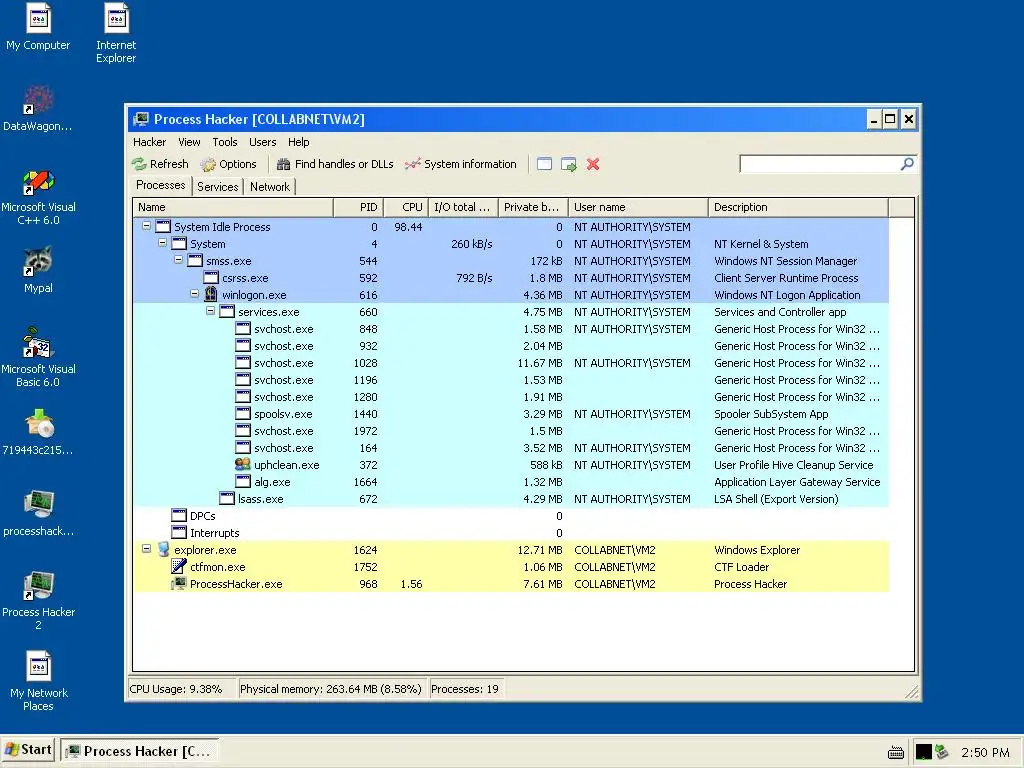
Task: Collapse the System Idle Process tree node
Action: 146,226
